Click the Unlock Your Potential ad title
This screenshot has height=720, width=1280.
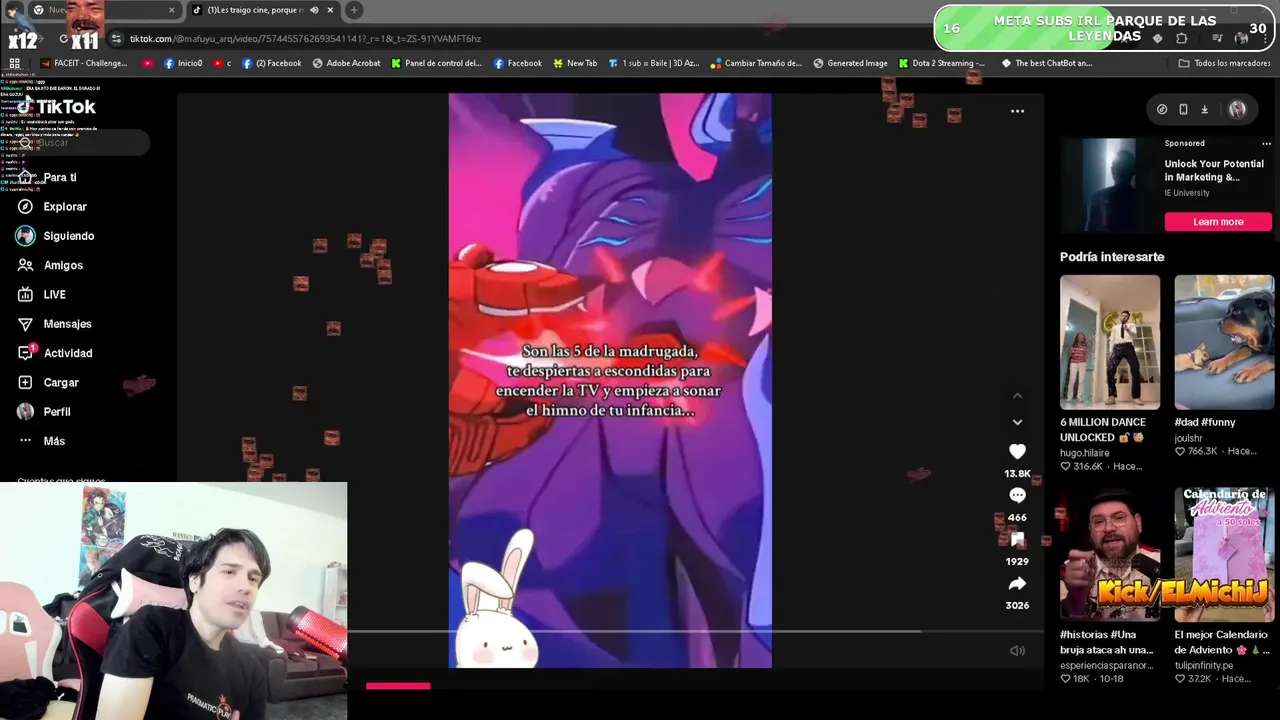(1214, 170)
